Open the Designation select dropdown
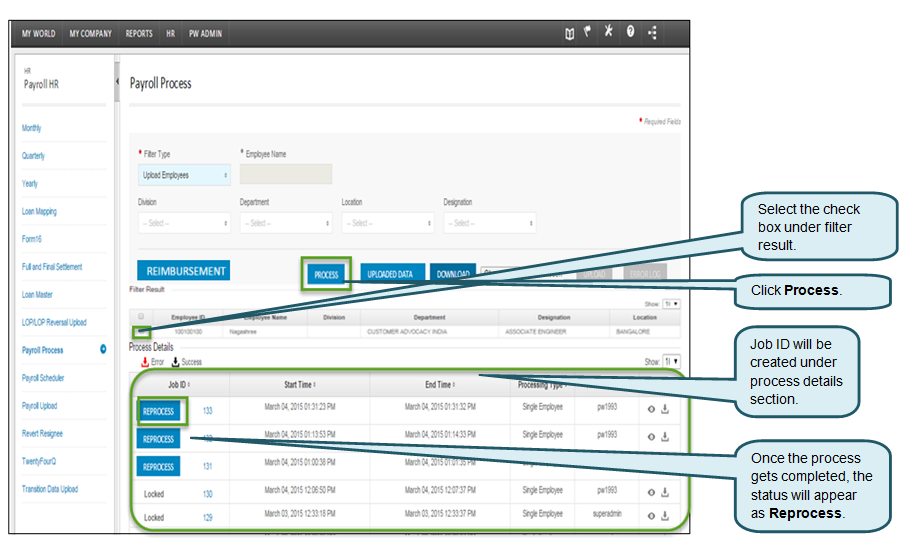Image resolution: width=902 pixels, height=553 pixels. (489, 223)
